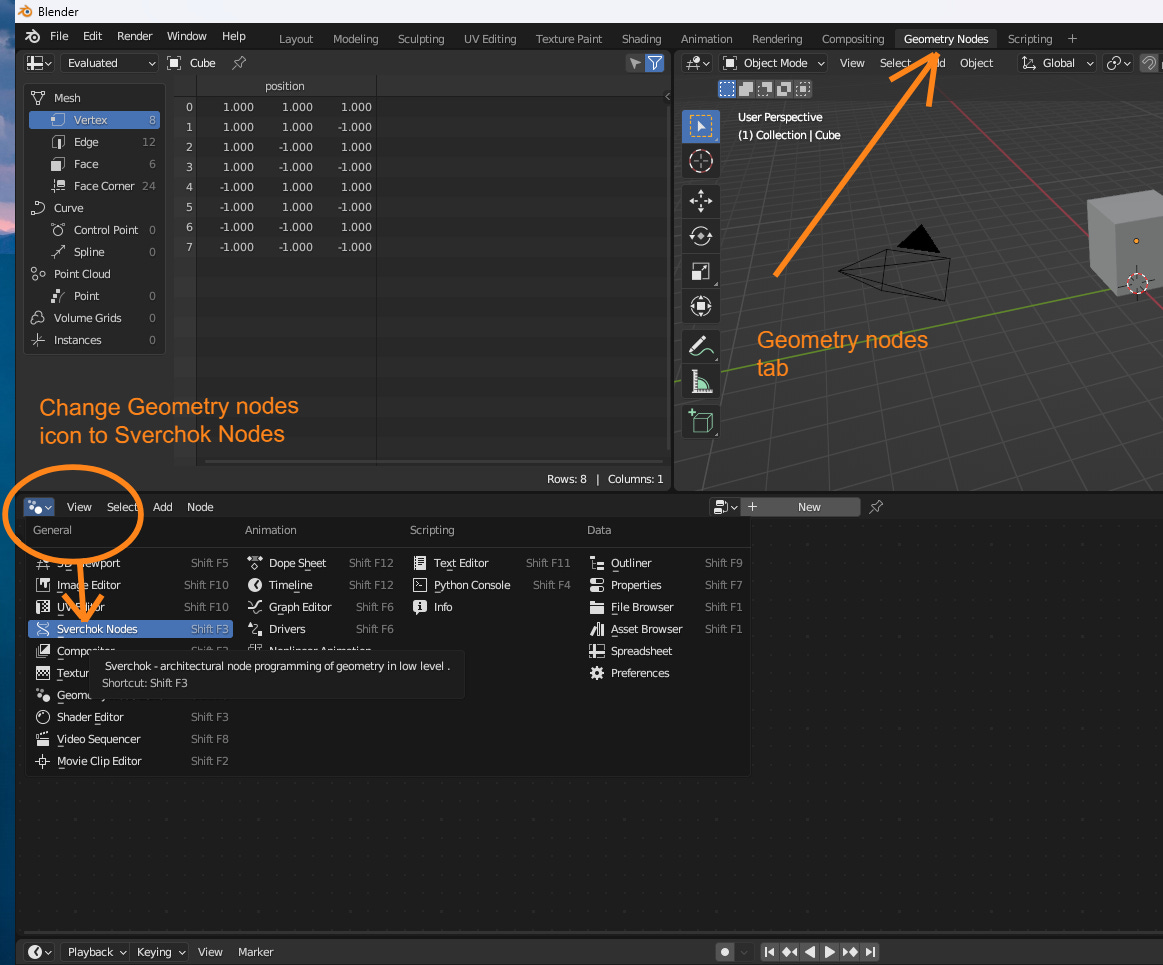Viewport: 1163px width, 965px height.
Task: Open the File menu
Action: [59, 36]
